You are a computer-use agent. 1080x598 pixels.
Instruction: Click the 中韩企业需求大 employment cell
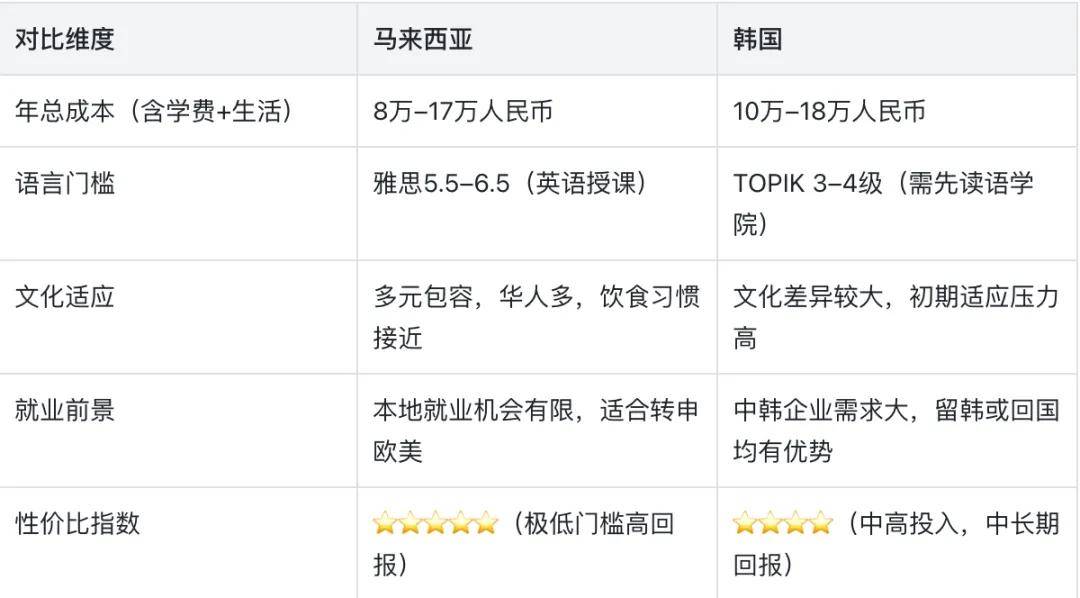895,429
